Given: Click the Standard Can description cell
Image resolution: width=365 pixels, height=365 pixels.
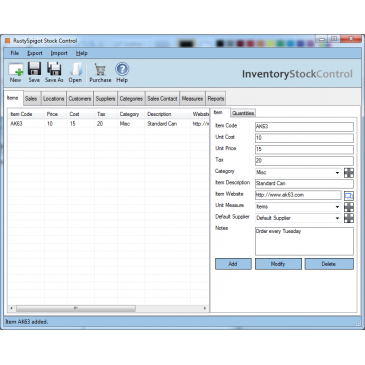Looking at the screenshot, I should [x=162, y=124].
